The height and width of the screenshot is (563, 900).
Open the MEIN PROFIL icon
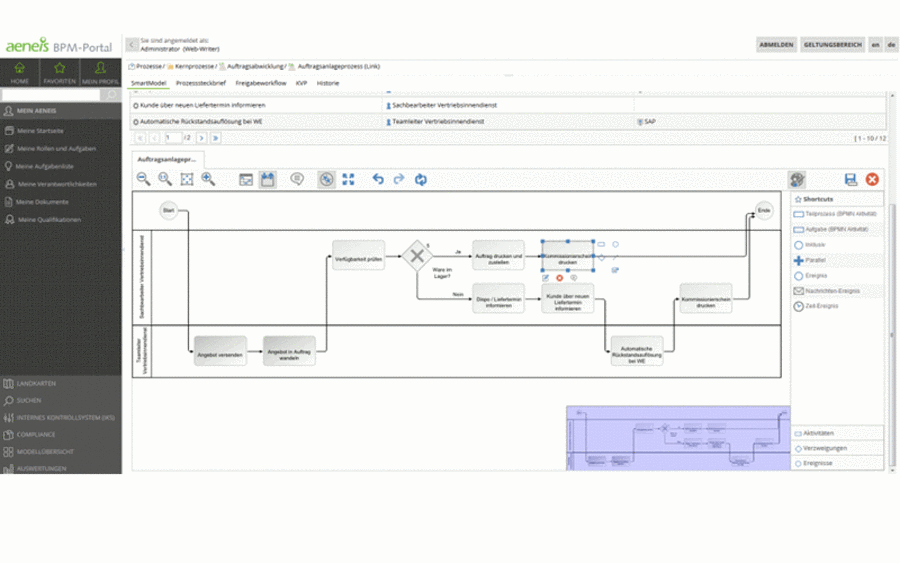point(100,73)
